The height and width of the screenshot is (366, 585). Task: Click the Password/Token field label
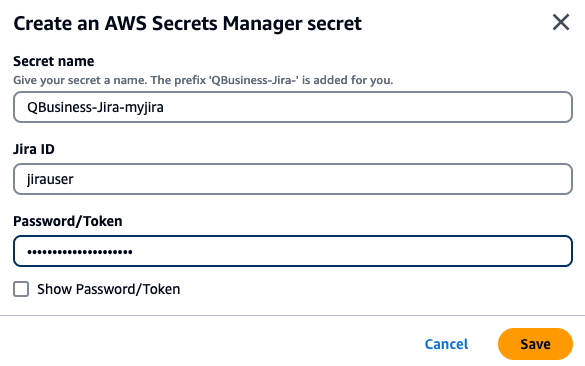[x=68, y=221]
